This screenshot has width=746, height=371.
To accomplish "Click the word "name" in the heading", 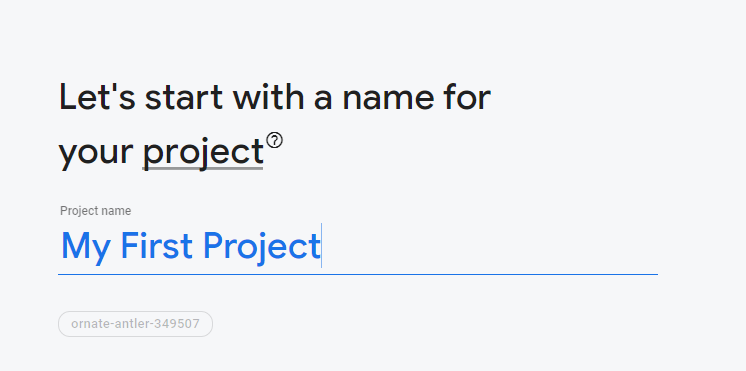I will tap(388, 100).
